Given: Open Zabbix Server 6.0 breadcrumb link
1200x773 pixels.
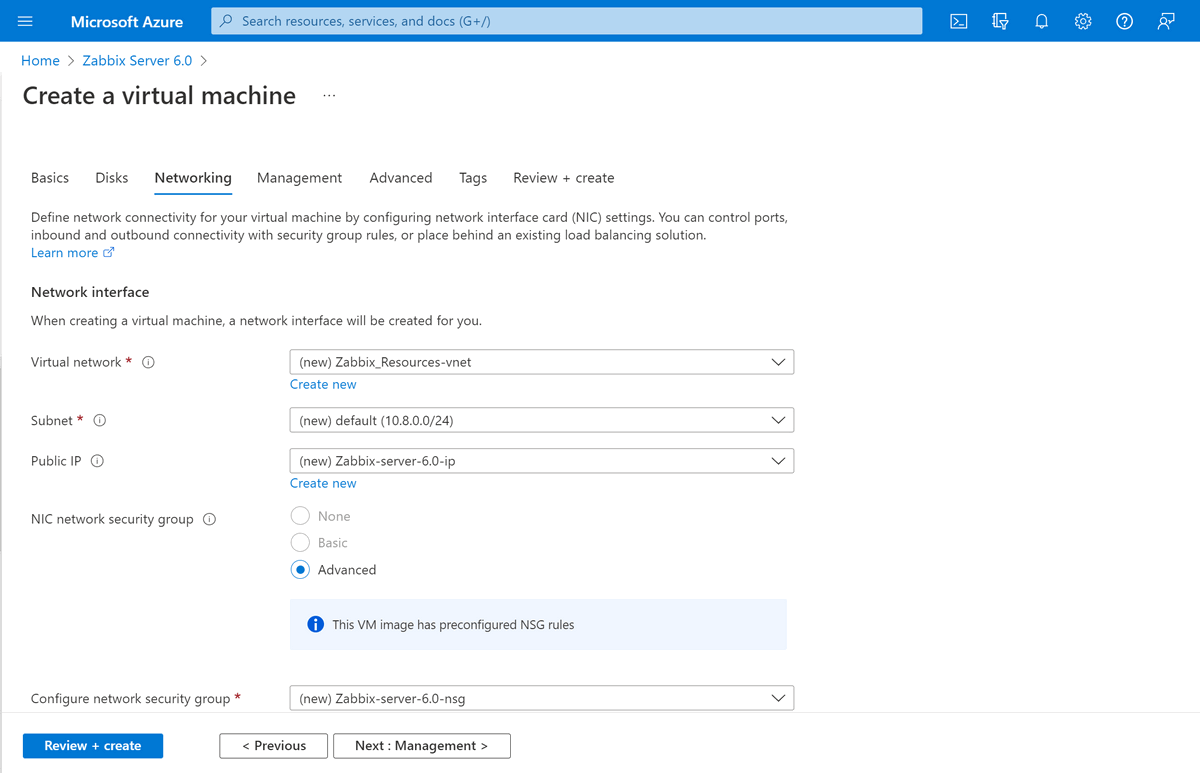Looking at the screenshot, I should (x=137, y=61).
